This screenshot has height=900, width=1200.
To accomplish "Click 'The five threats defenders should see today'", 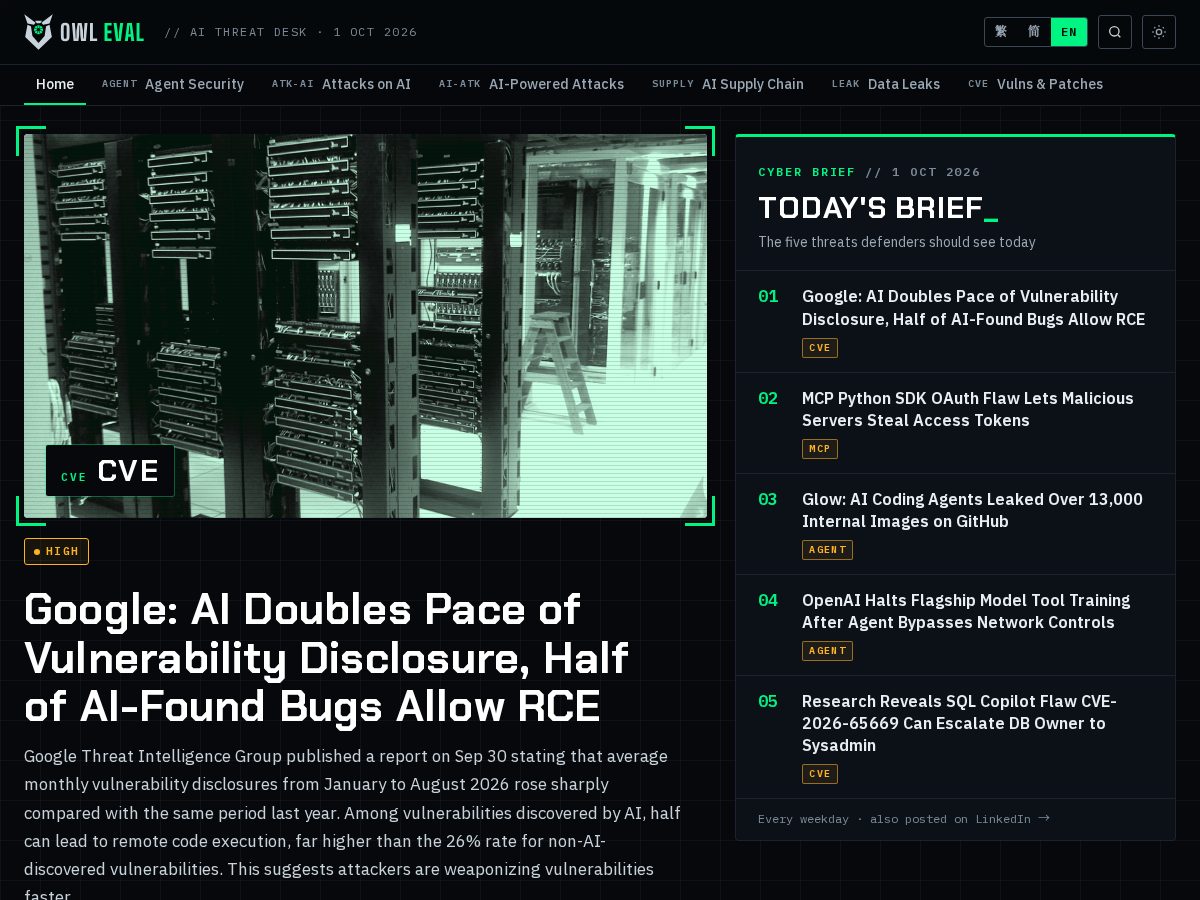I will coord(897,242).
